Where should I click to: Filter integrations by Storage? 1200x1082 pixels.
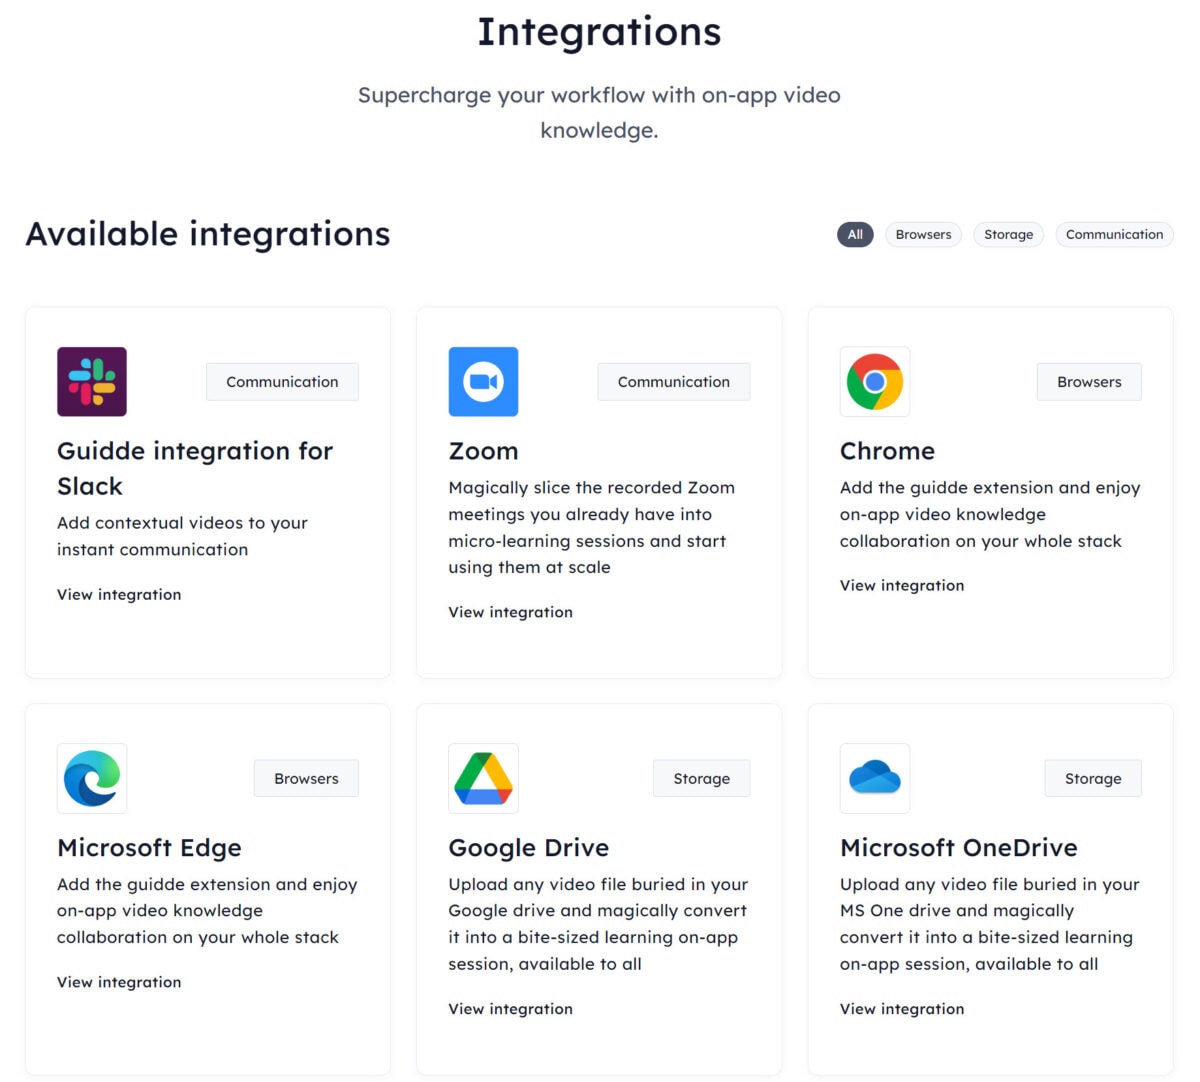[1008, 234]
